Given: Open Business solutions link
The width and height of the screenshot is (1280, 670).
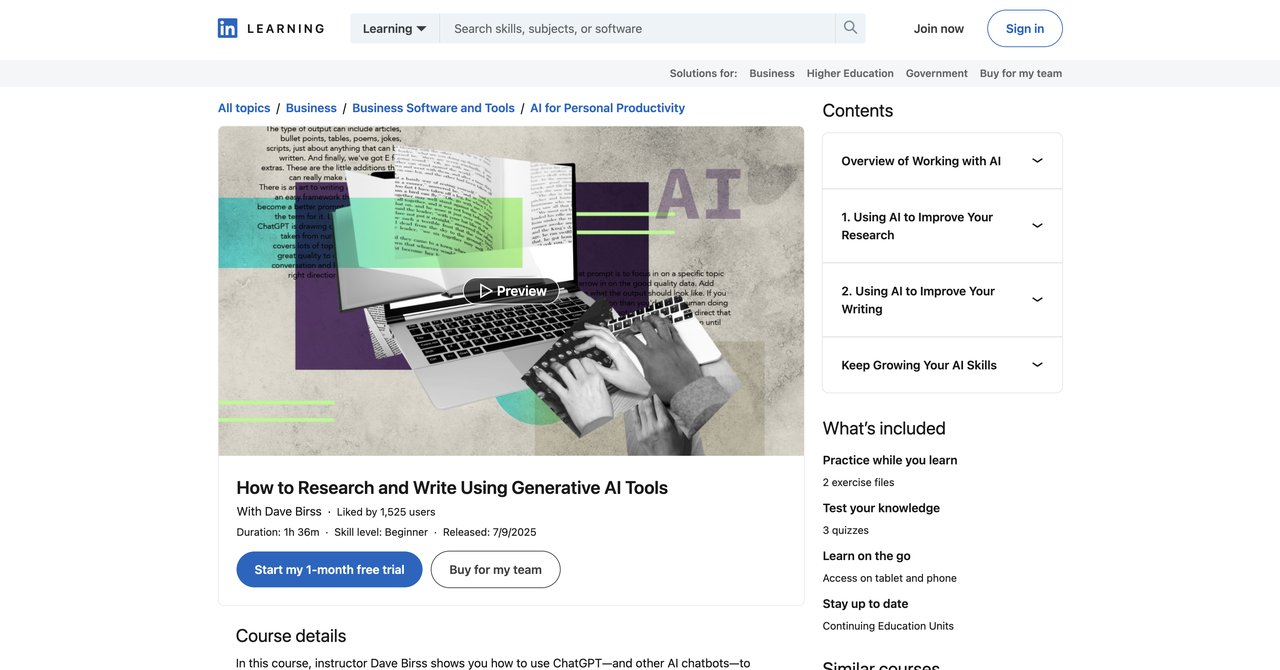Looking at the screenshot, I should pyautogui.click(x=772, y=73).
